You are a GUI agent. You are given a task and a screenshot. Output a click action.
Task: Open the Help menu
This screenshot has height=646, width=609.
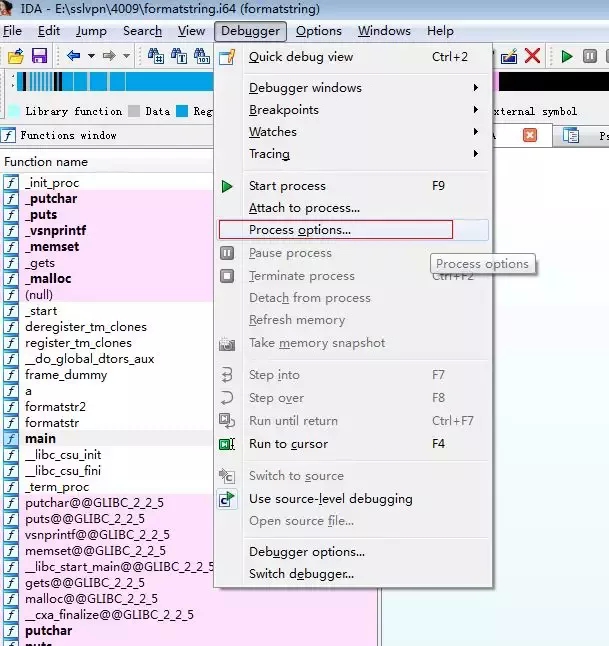pyautogui.click(x=440, y=31)
